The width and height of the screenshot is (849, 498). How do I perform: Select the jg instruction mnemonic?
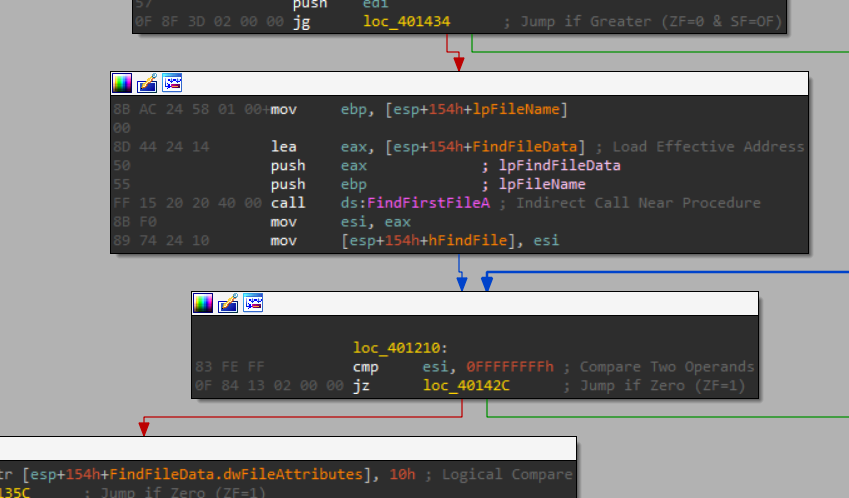301,20
